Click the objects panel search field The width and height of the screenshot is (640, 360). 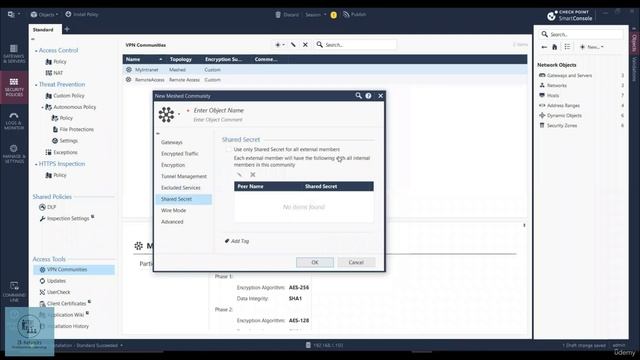coord(582,34)
